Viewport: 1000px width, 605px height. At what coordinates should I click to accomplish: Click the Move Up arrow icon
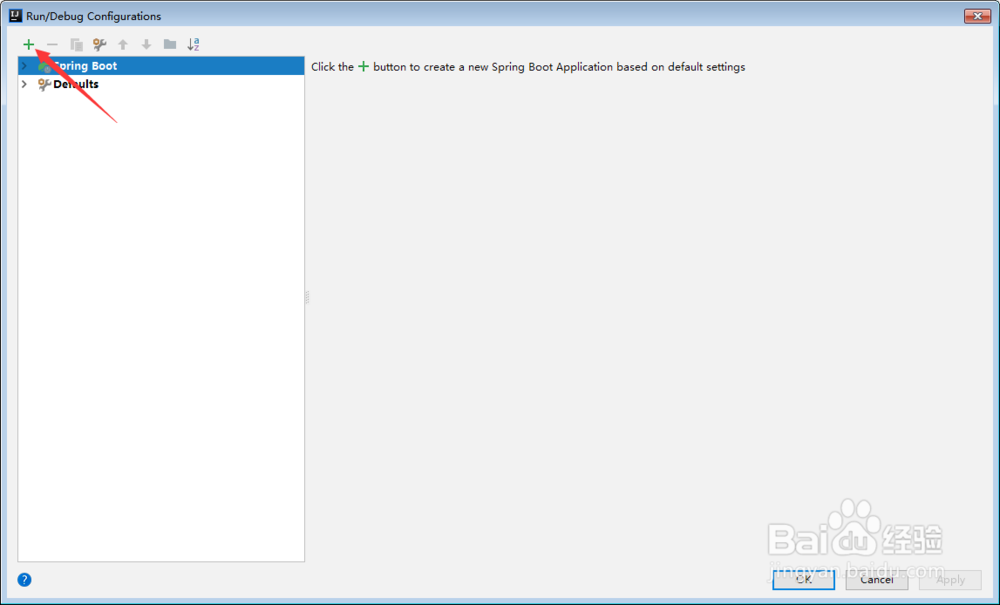(123, 44)
